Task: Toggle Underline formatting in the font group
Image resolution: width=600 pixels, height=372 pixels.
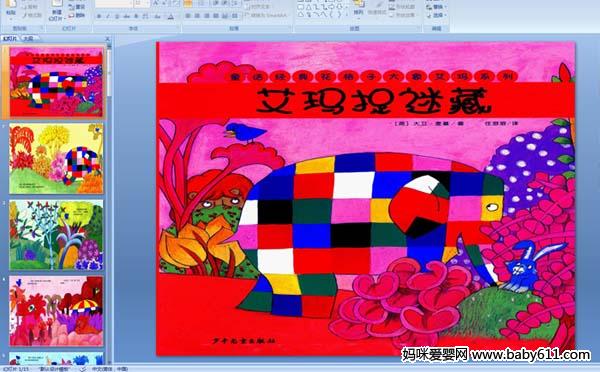Action: (117, 16)
